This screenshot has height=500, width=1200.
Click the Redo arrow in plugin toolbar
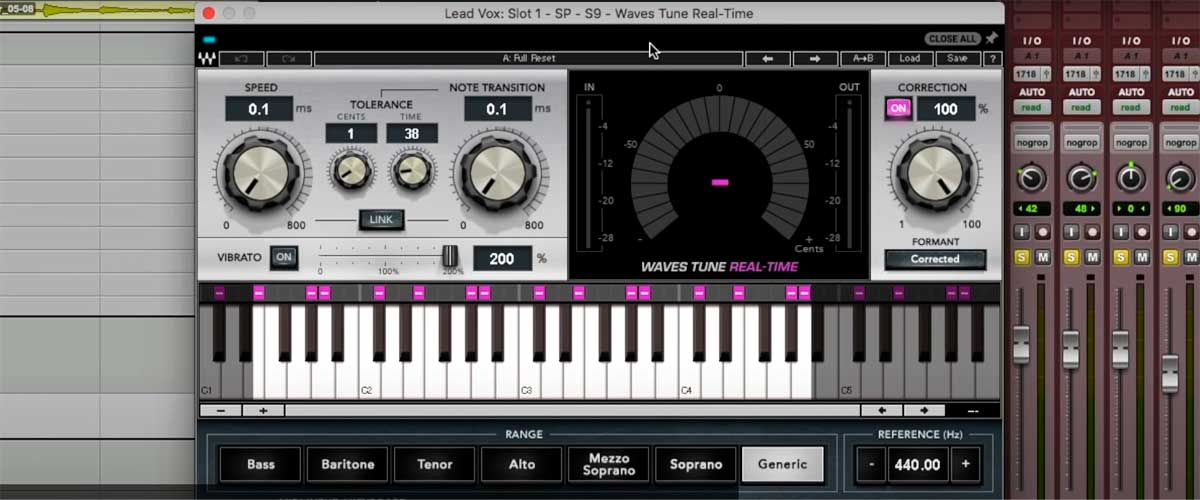[x=289, y=59]
